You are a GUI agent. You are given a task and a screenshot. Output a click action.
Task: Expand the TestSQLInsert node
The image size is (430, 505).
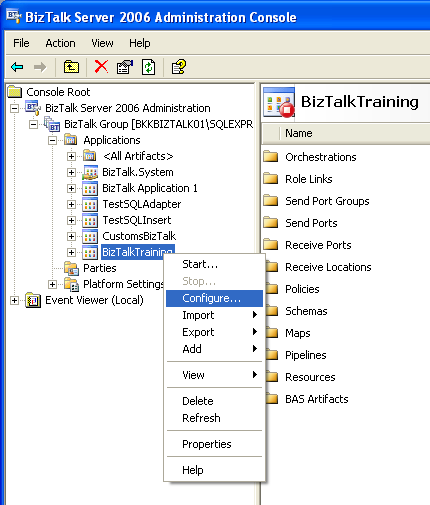(71, 220)
